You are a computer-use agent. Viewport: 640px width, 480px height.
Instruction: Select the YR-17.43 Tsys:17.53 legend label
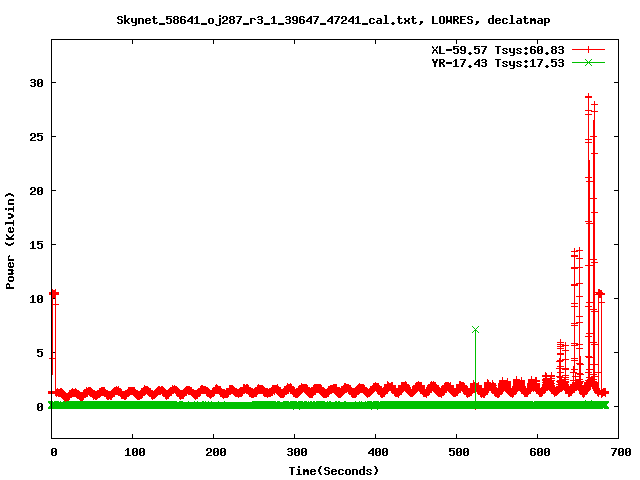coord(498,63)
